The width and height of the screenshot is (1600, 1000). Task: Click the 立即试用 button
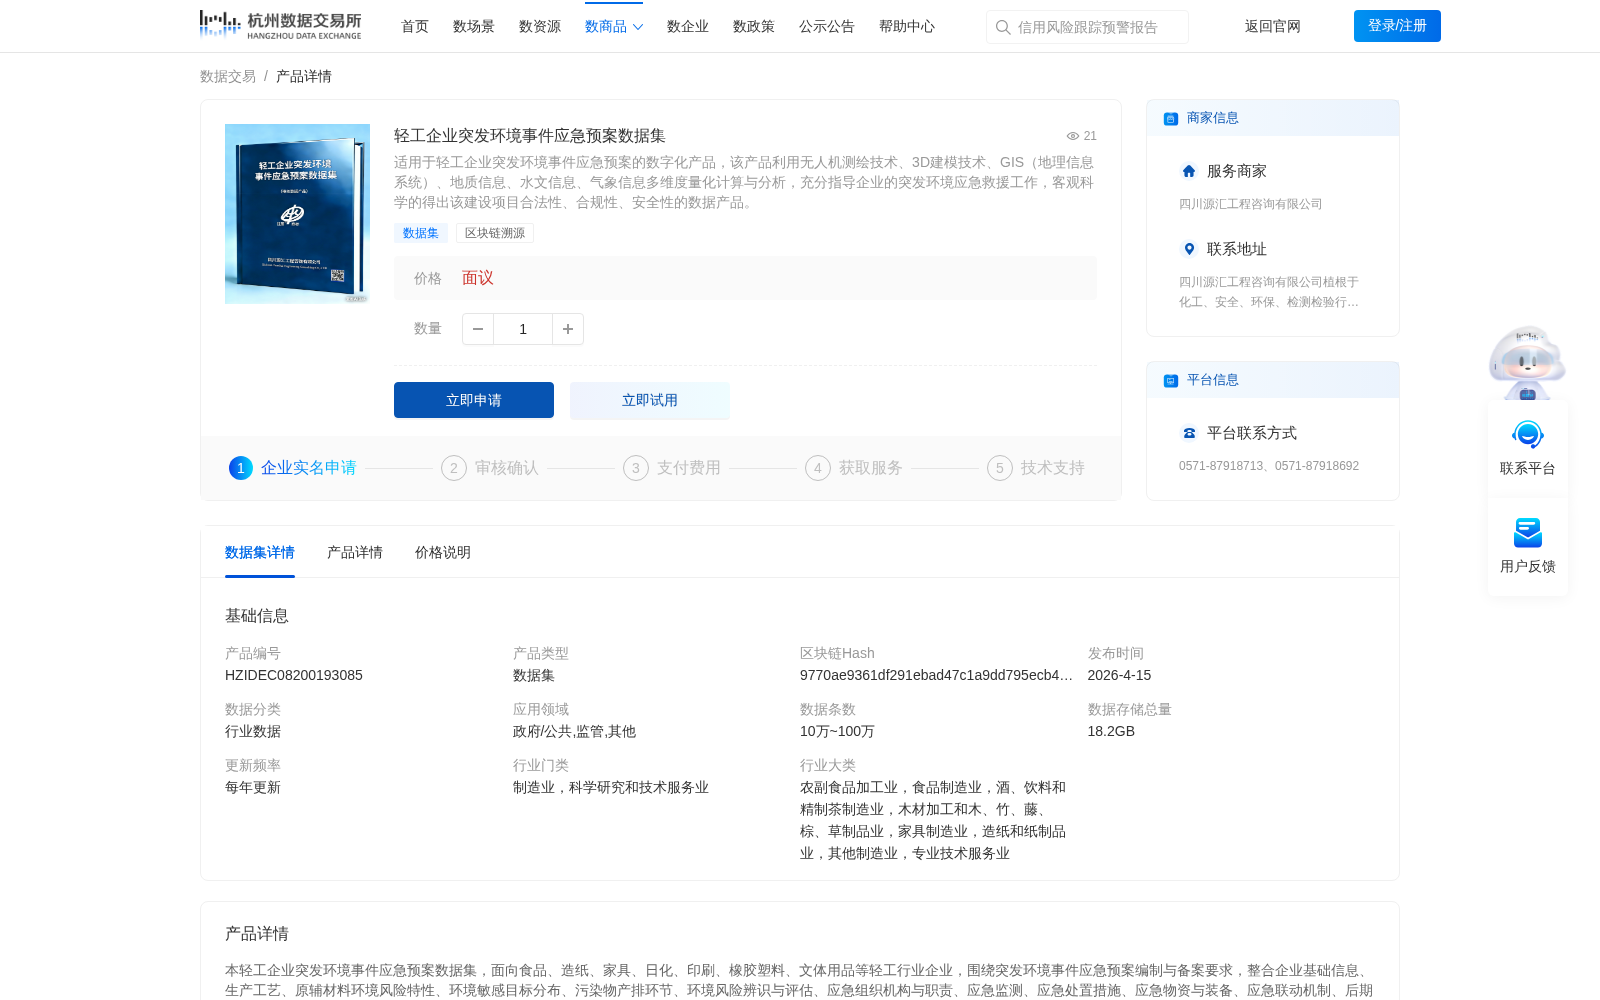650,400
